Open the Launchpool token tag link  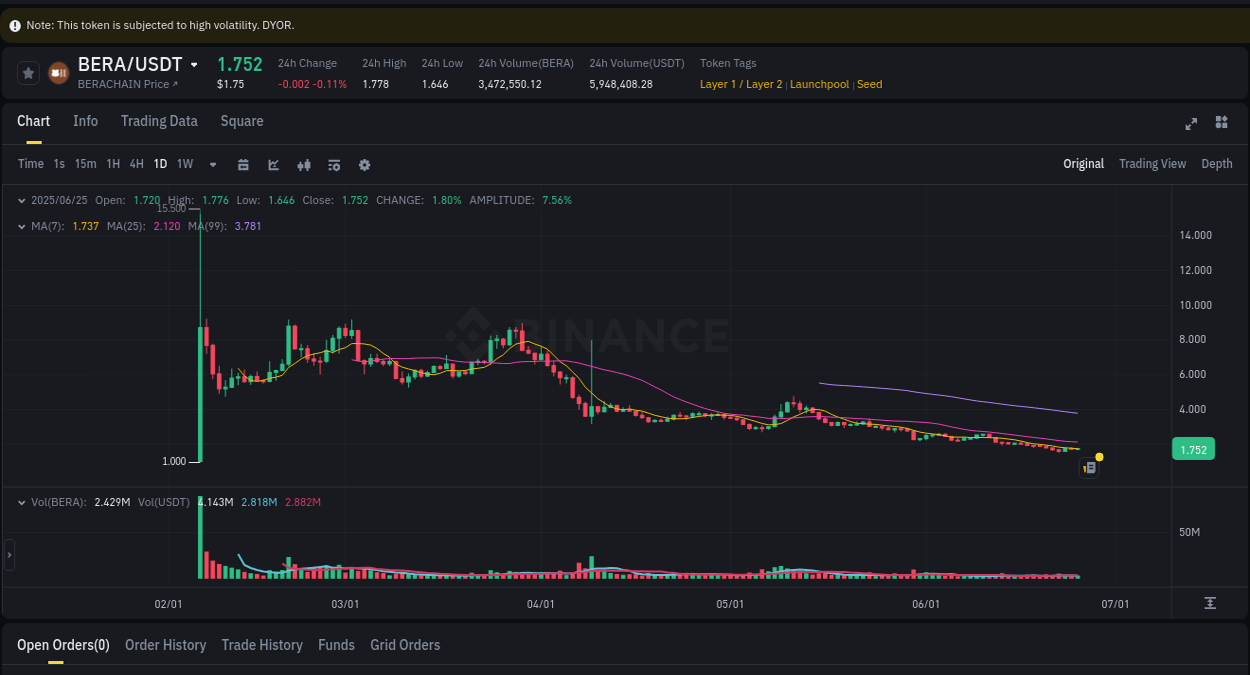pyautogui.click(x=819, y=84)
